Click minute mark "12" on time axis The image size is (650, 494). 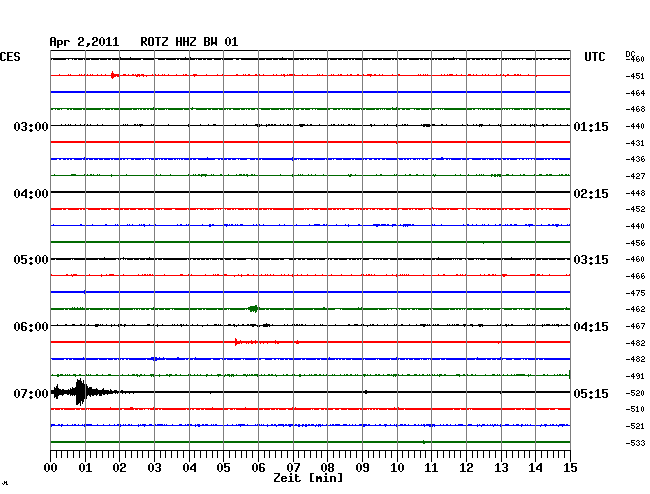click(466, 467)
